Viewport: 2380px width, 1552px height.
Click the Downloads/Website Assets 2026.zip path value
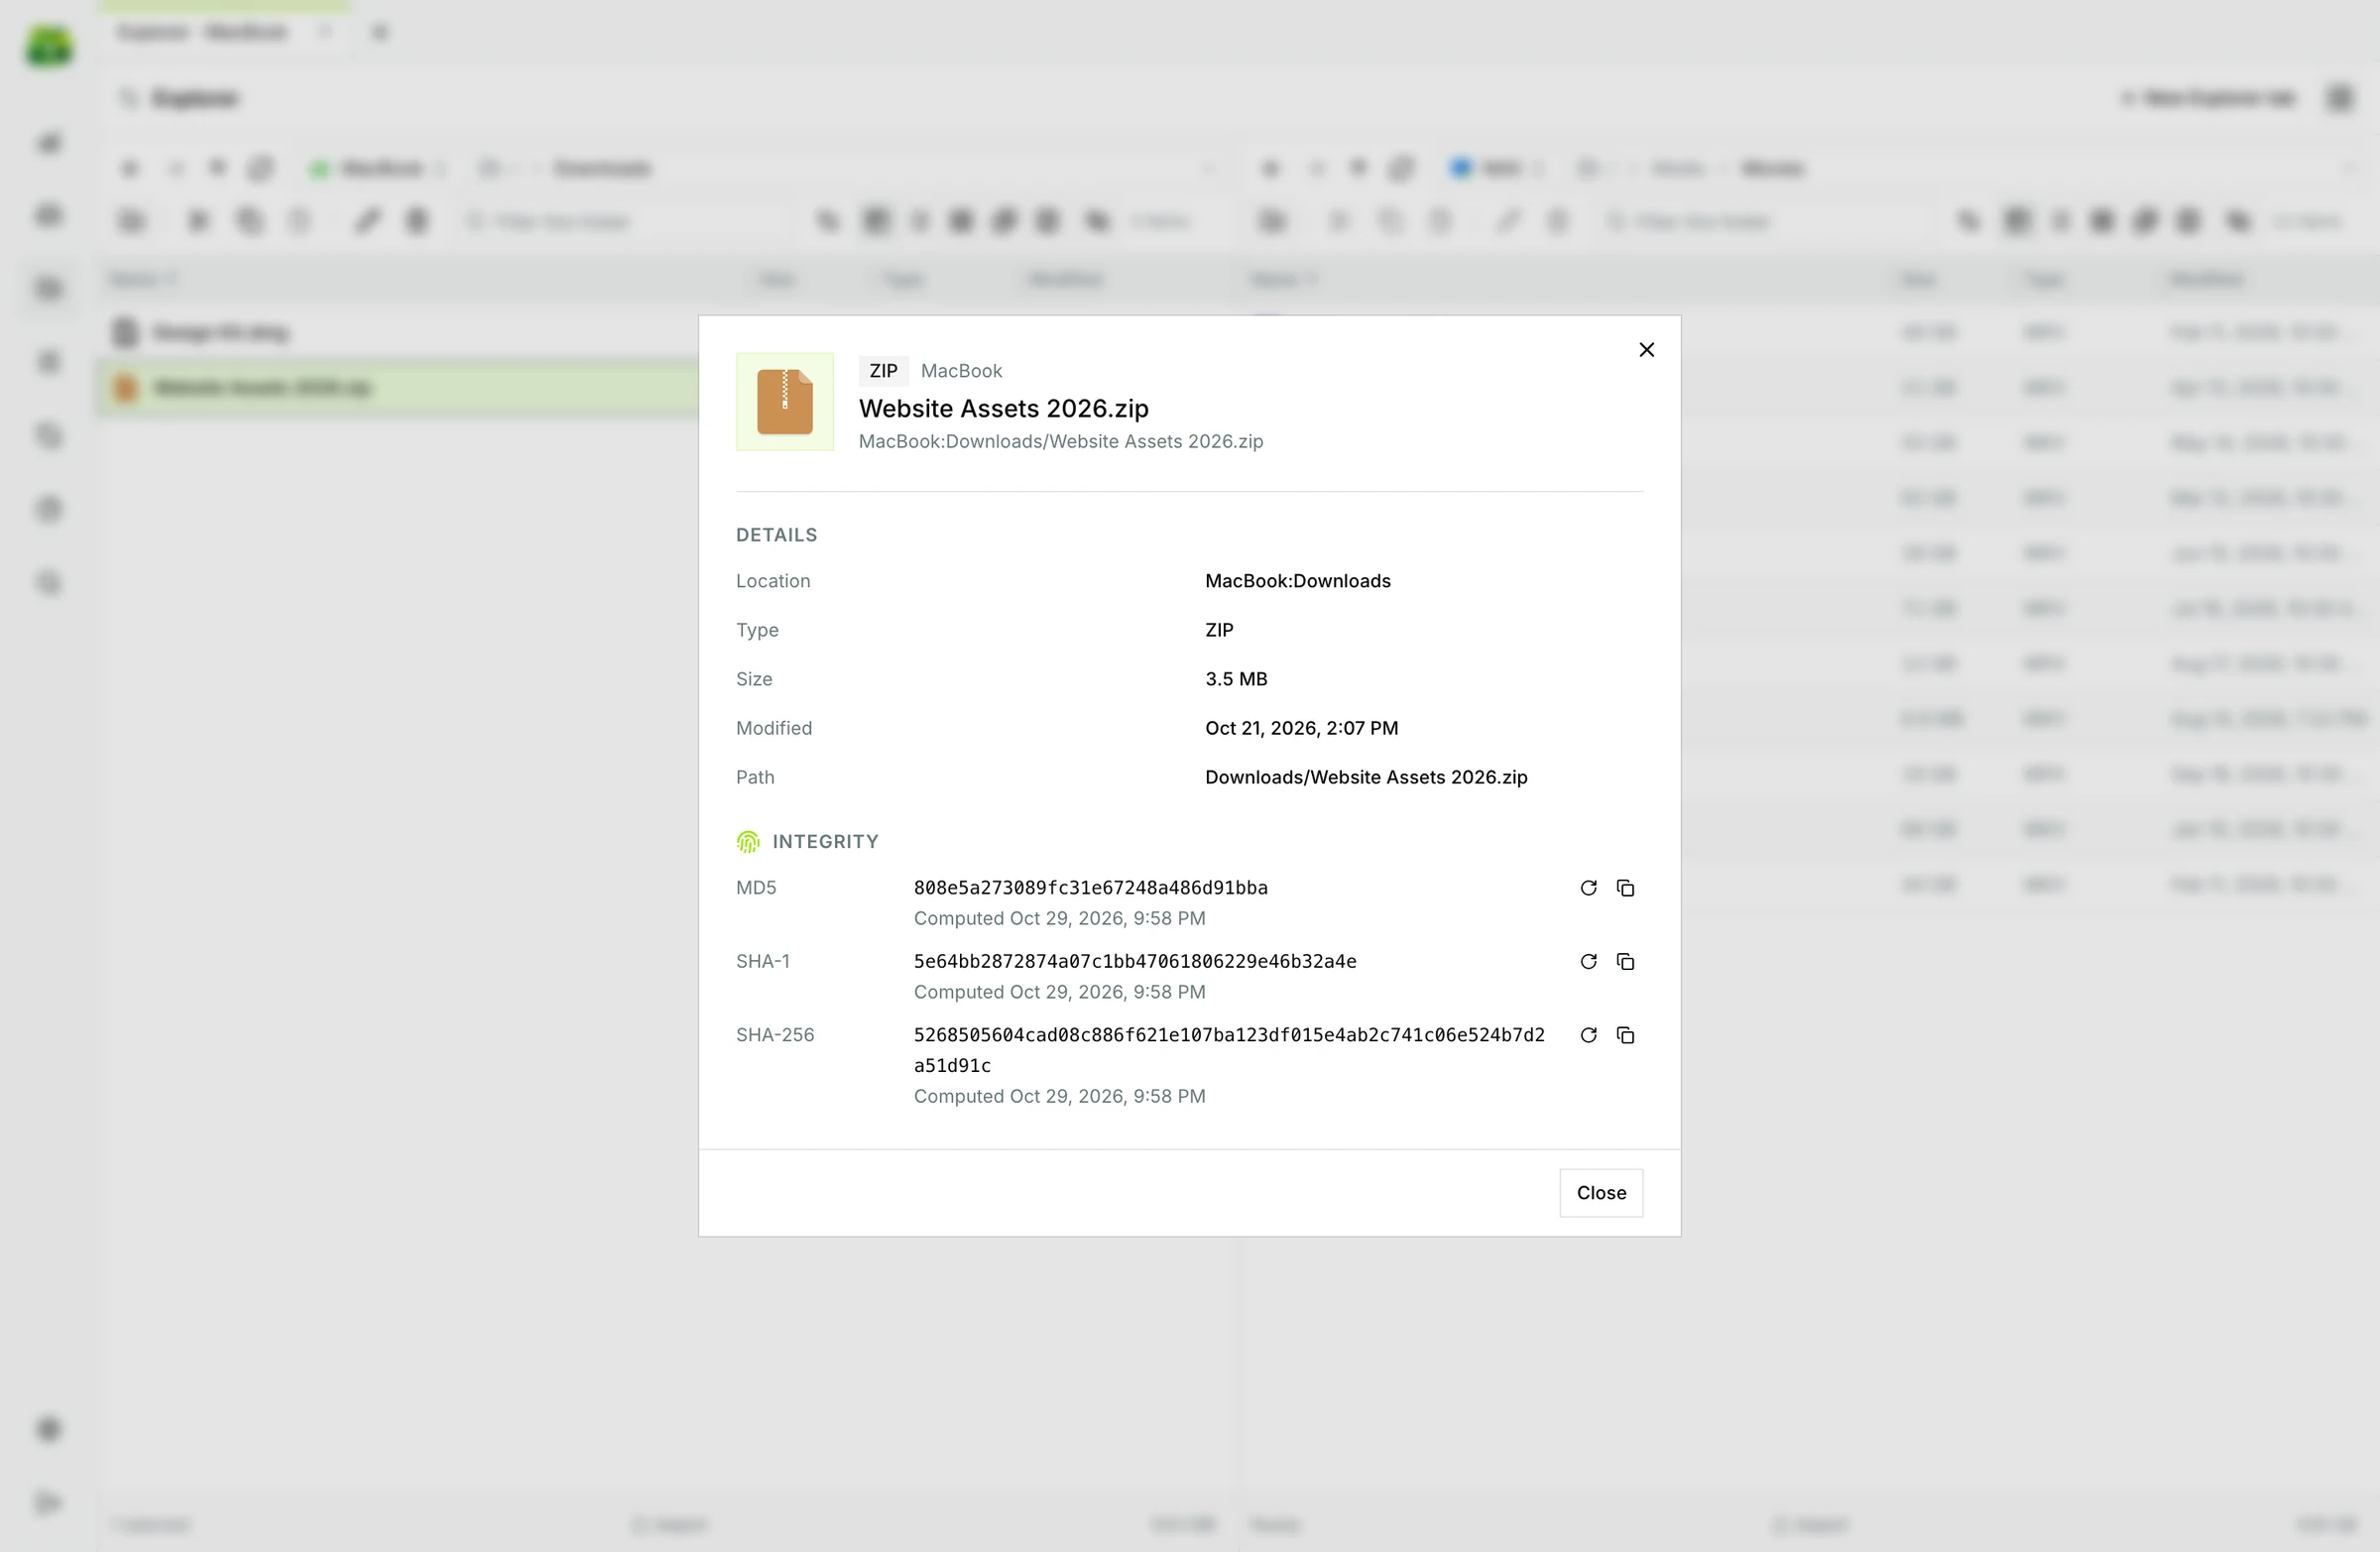click(x=1366, y=777)
